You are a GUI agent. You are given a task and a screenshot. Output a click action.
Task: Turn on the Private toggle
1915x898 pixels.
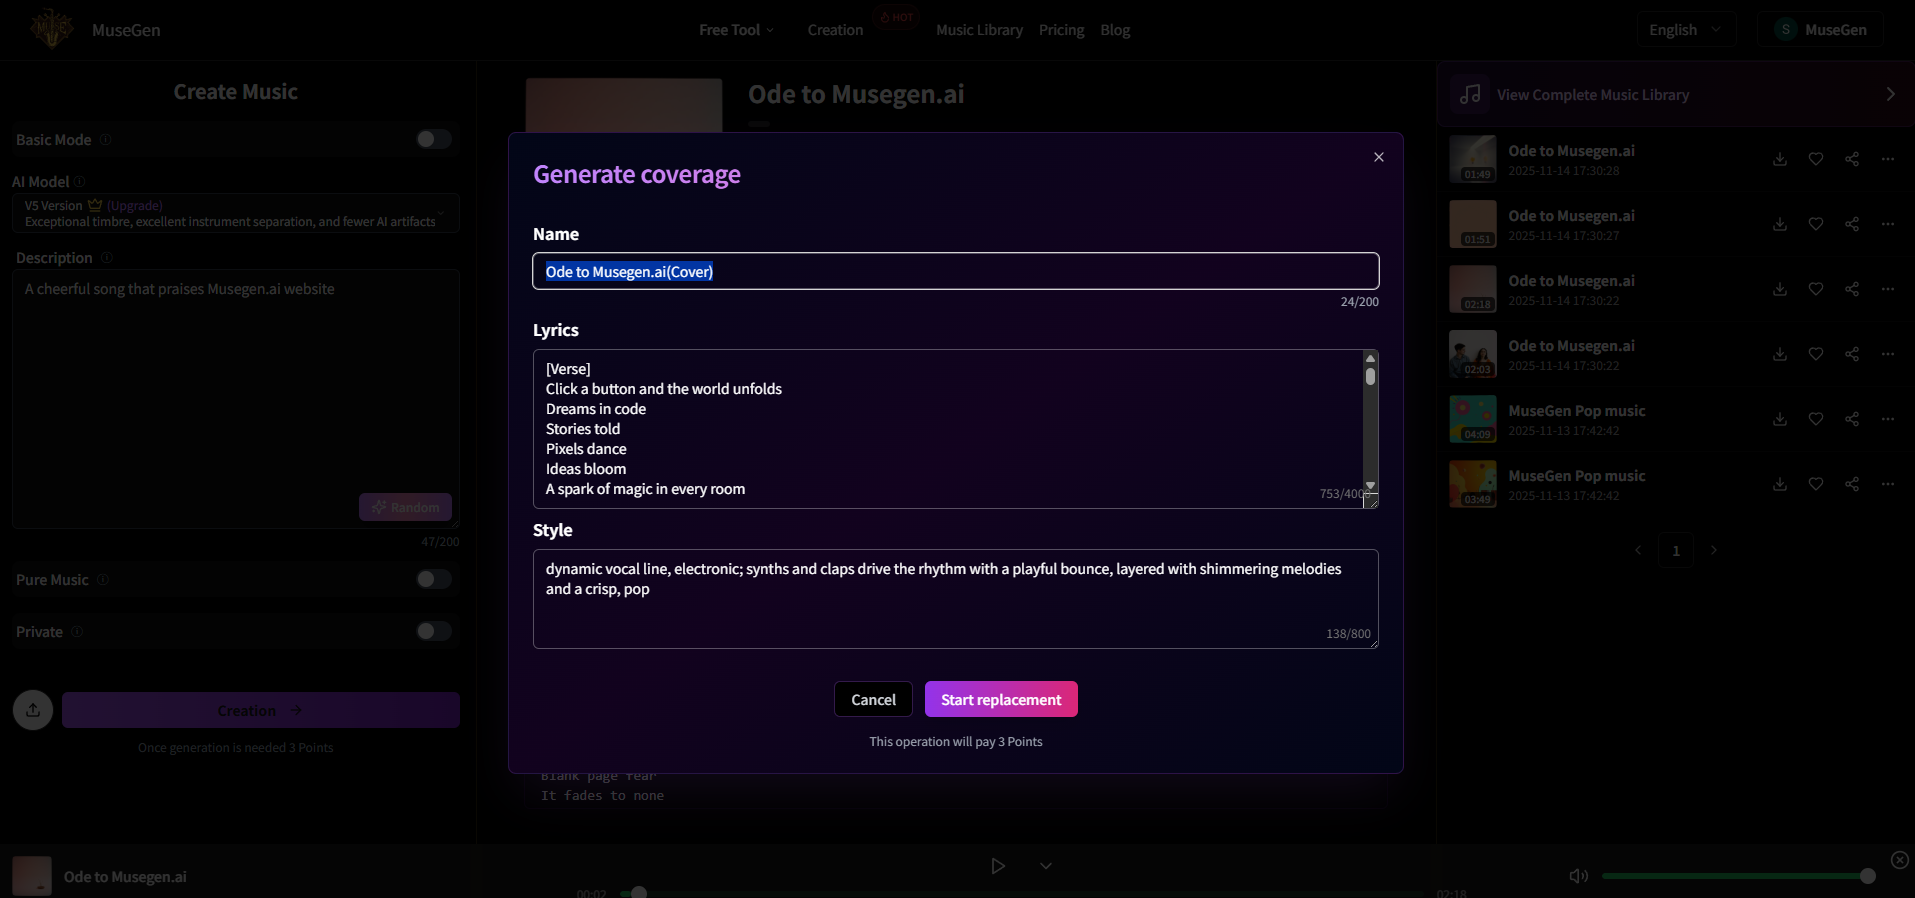pos(433,631)
